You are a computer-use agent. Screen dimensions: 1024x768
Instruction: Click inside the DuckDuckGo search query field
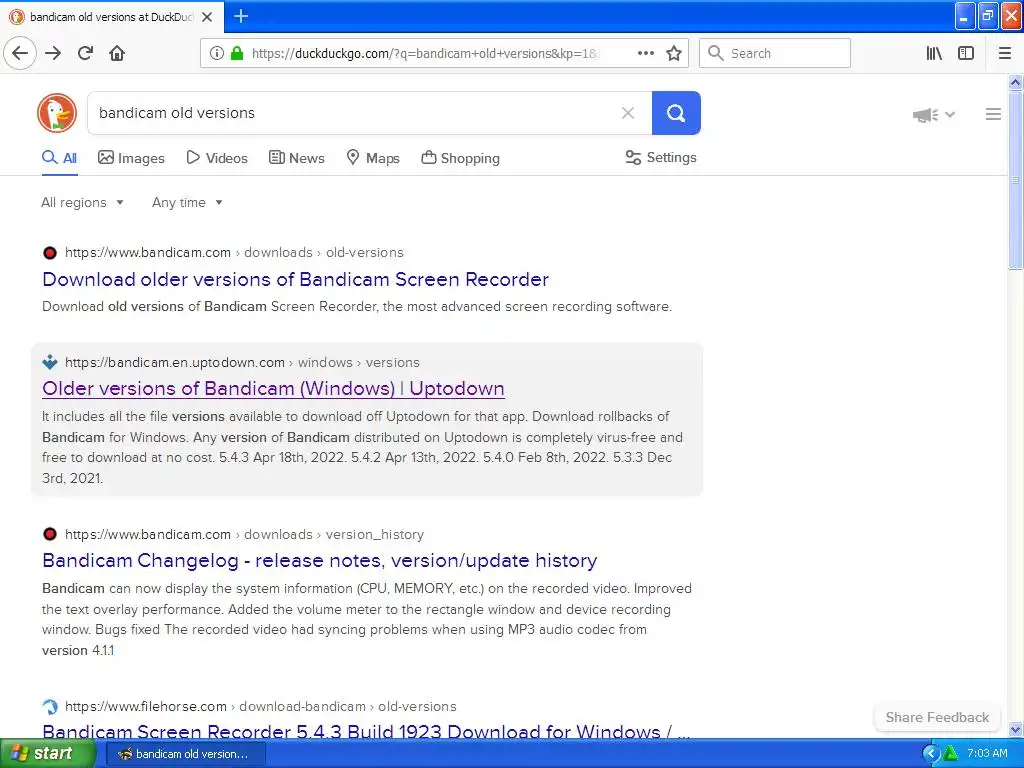(353, 113)
